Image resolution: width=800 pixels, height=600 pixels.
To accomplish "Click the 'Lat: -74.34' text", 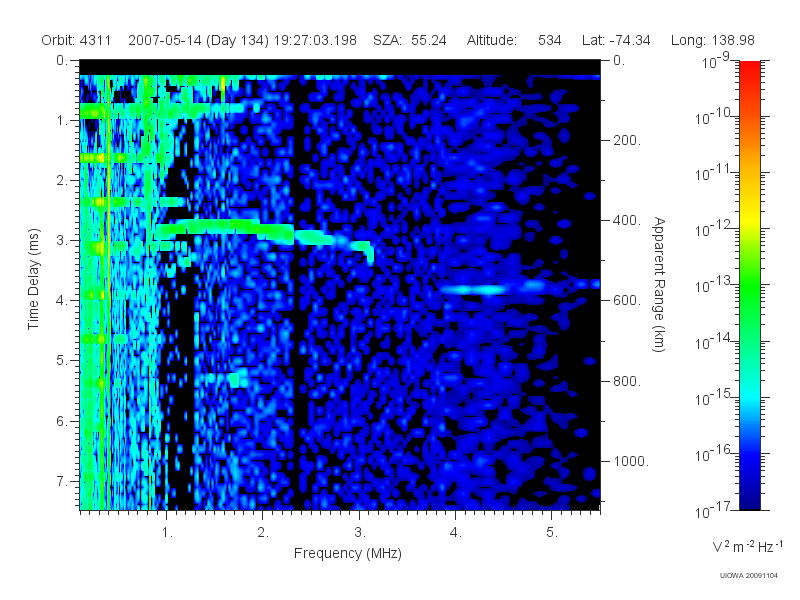I will click(x=616, y=40).
